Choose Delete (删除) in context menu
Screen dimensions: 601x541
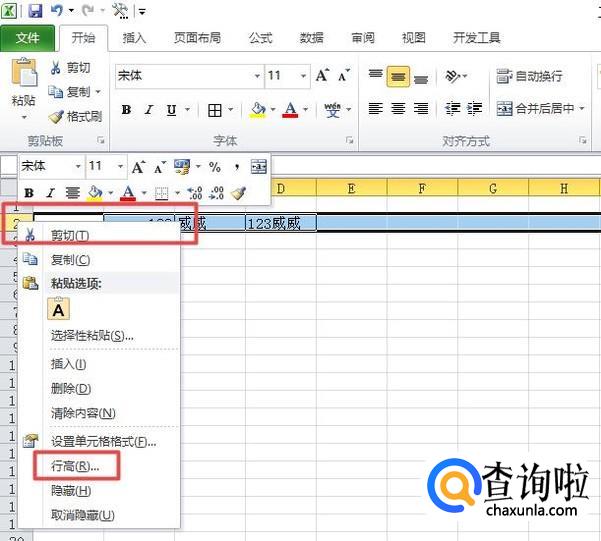pyautogui.click(x=99, y=388)
